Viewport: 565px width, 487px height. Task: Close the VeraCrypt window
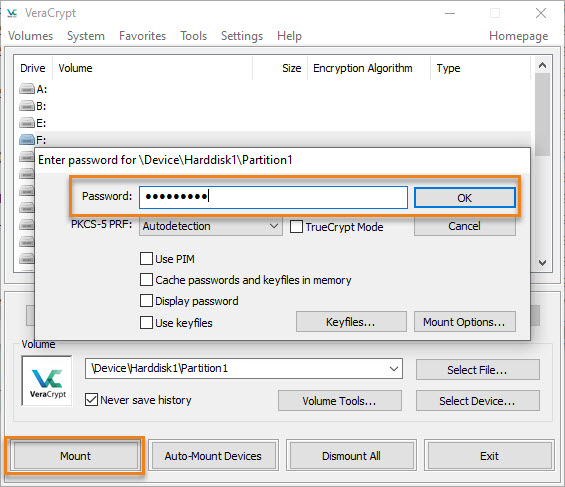tap(540, 13)
